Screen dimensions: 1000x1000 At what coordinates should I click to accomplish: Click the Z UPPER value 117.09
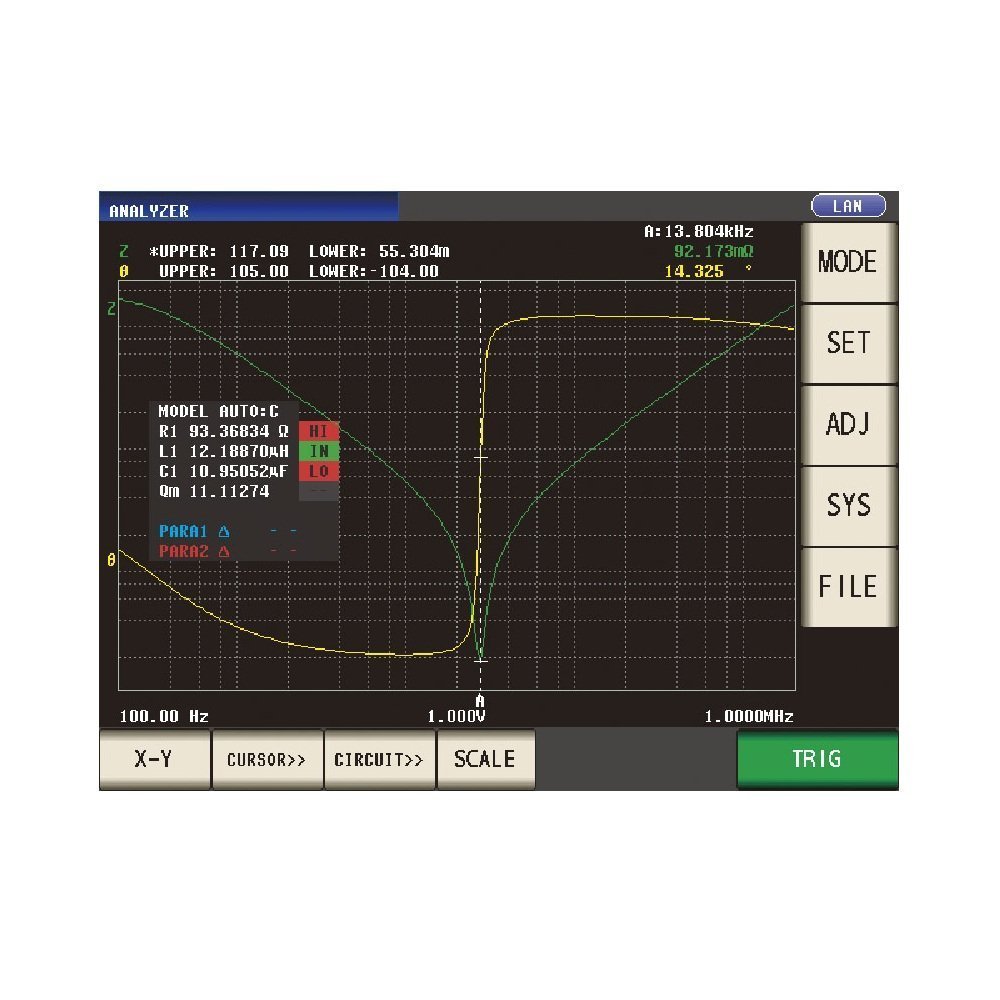coord(259,252)
